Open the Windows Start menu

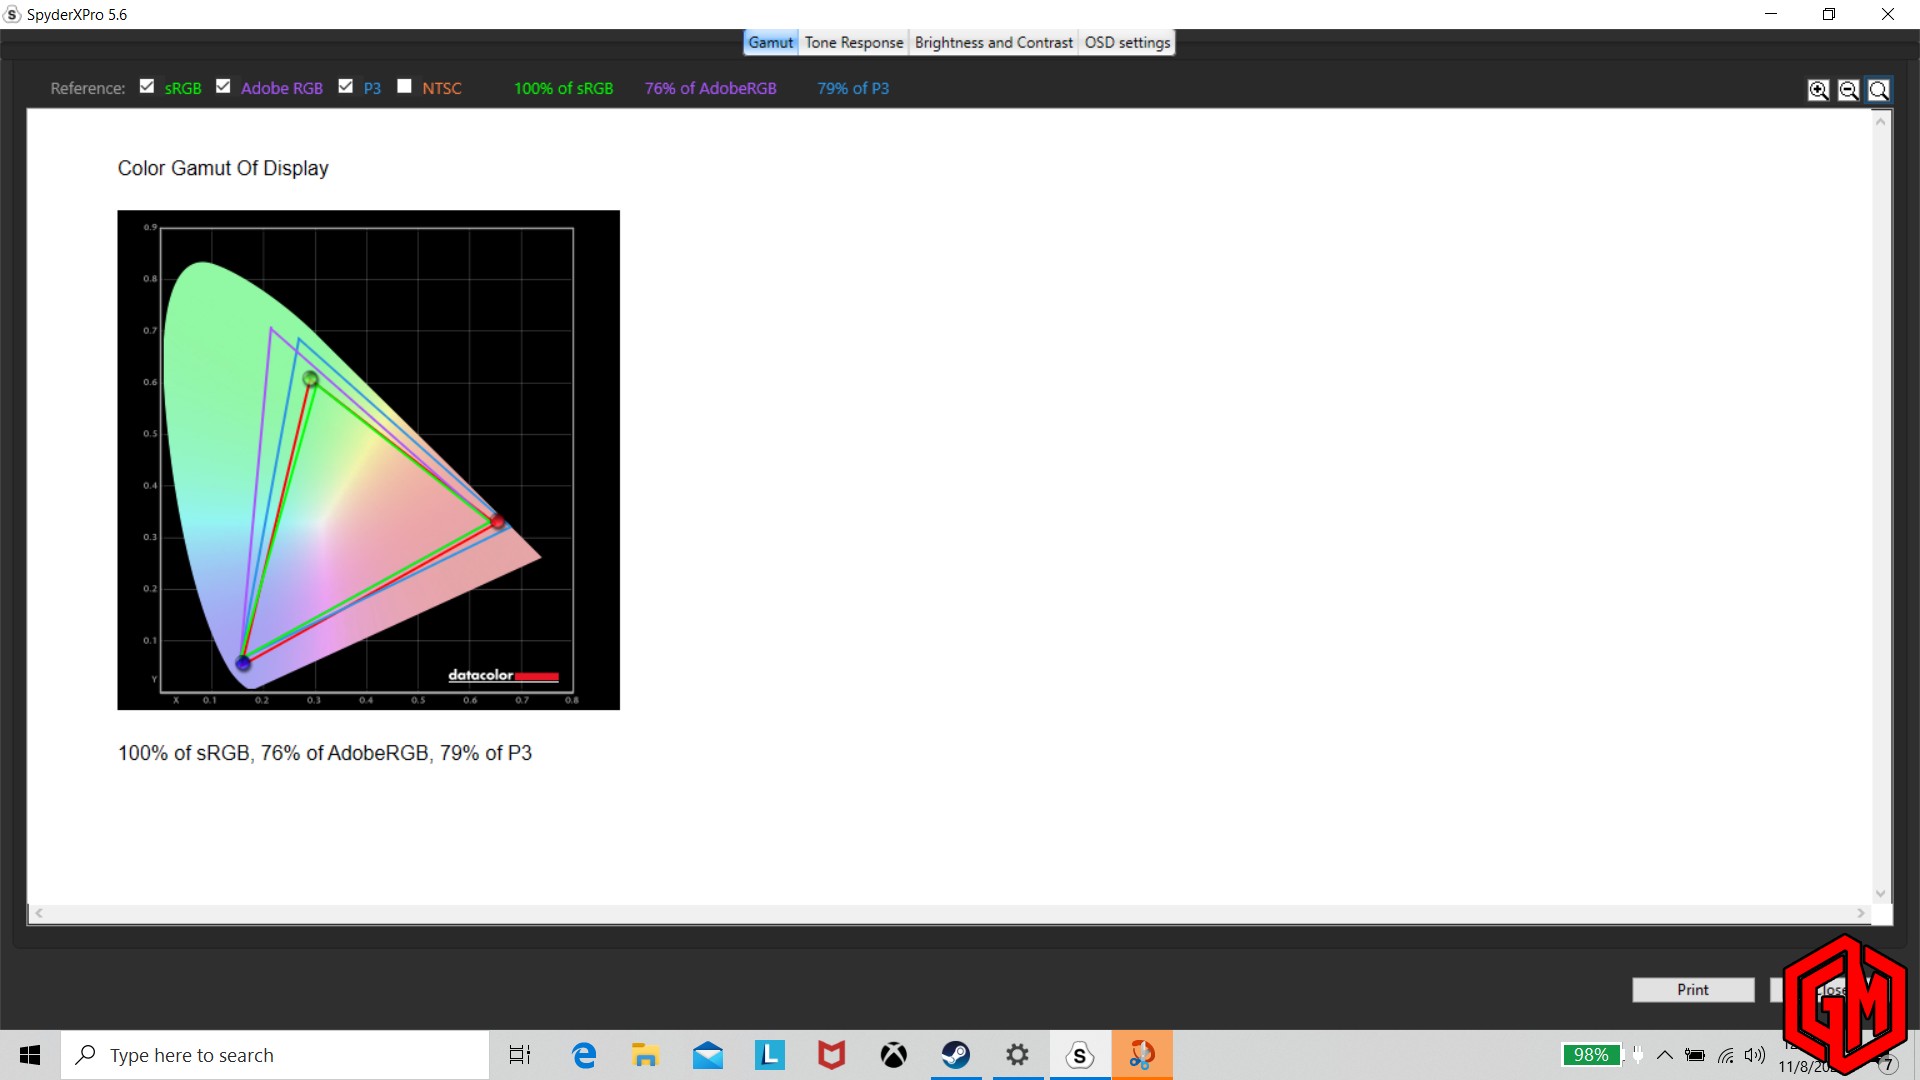[x=30, y=1055]
